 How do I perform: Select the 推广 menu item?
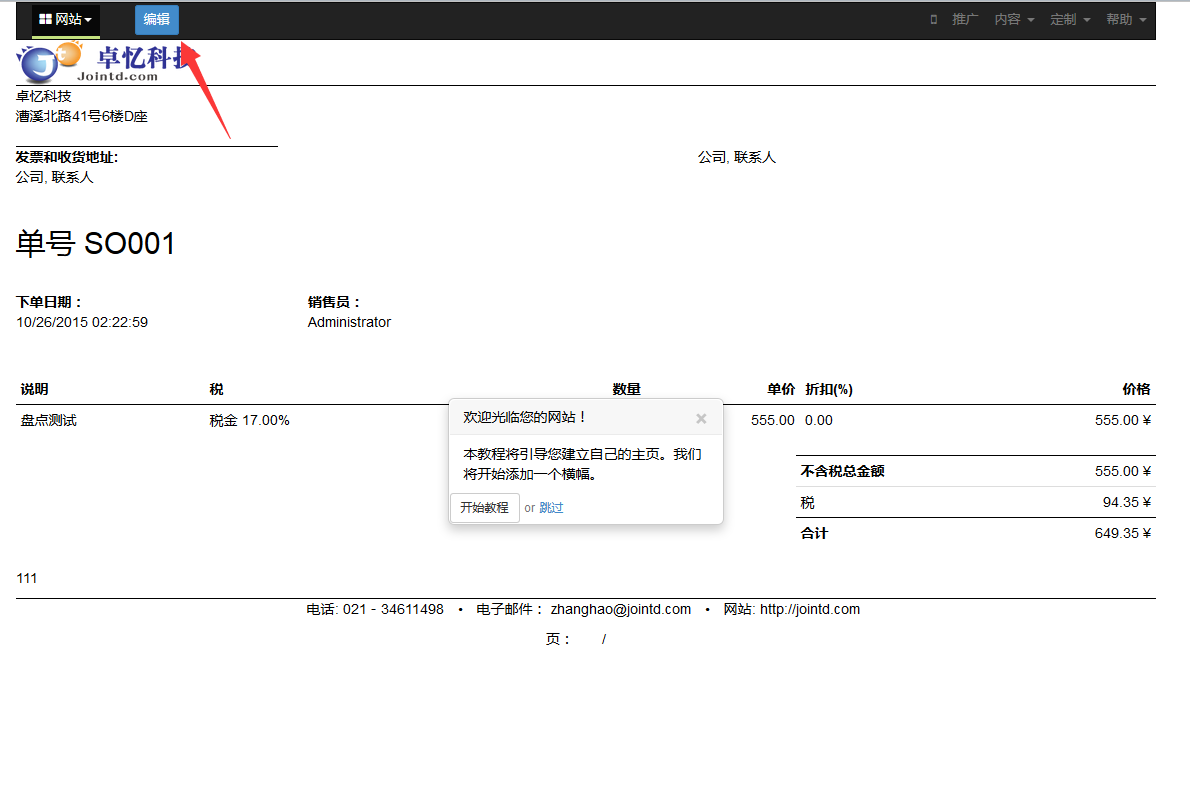pos(965,20)
